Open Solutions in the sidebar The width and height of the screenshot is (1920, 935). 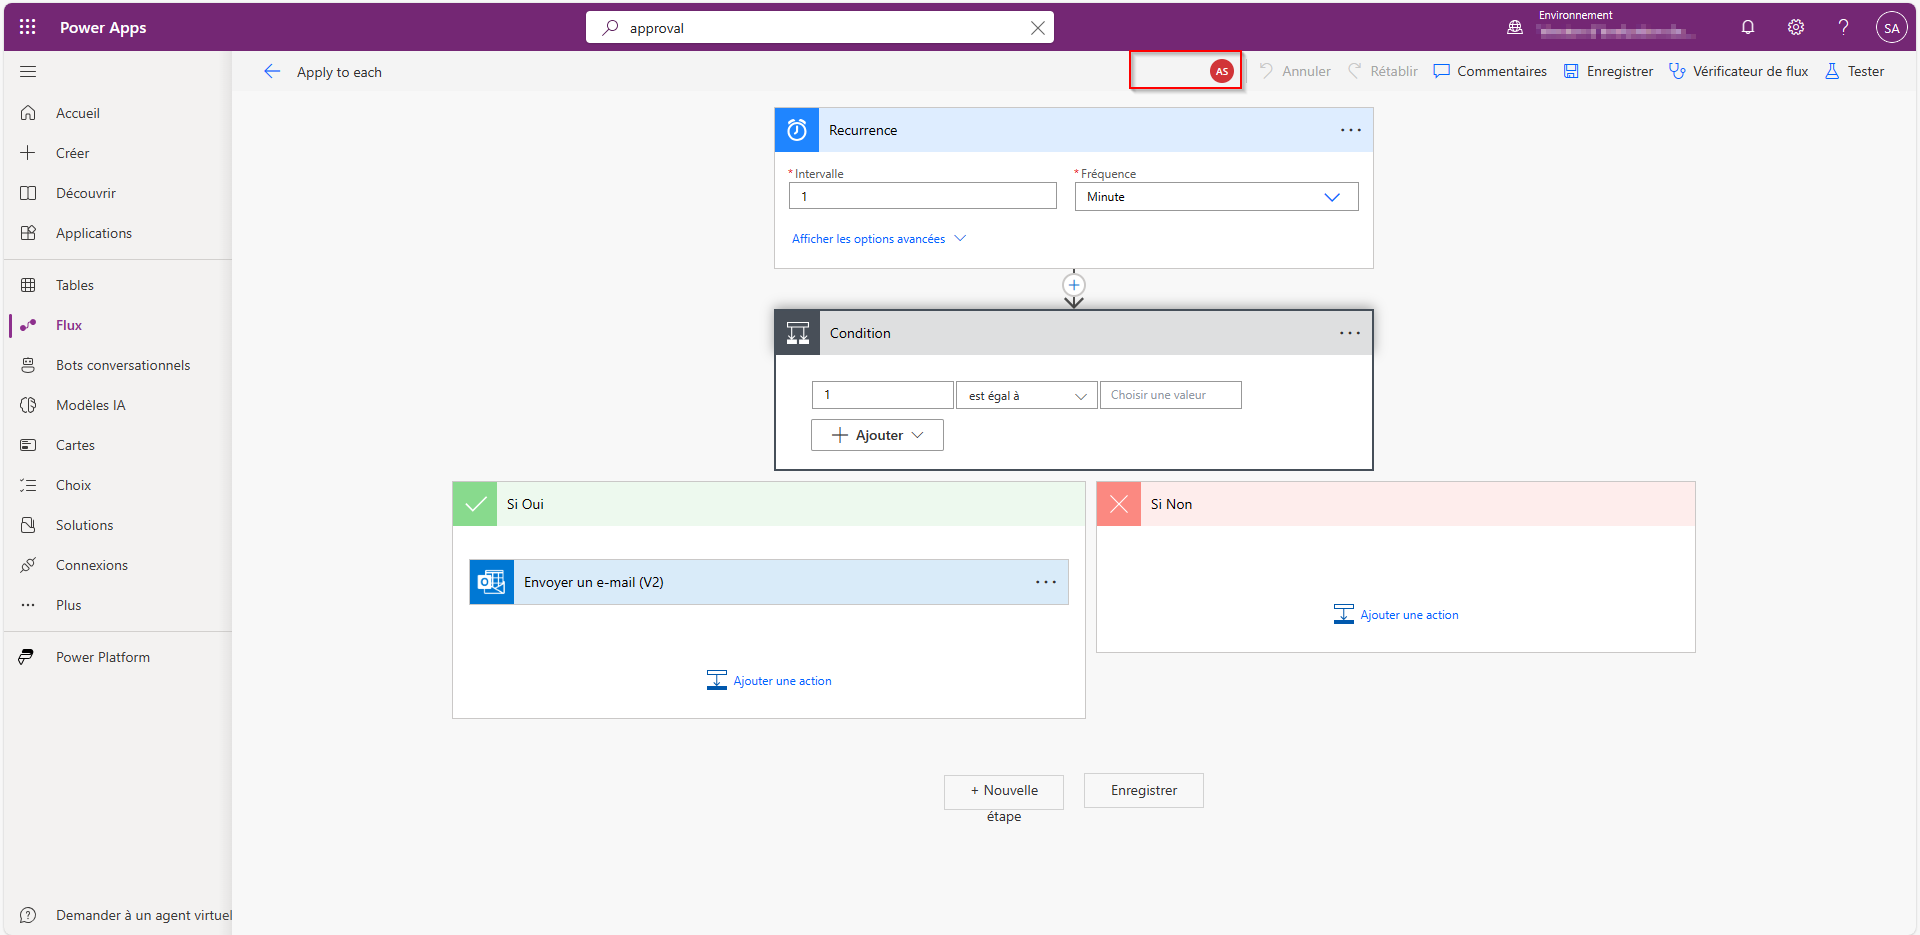118,525
